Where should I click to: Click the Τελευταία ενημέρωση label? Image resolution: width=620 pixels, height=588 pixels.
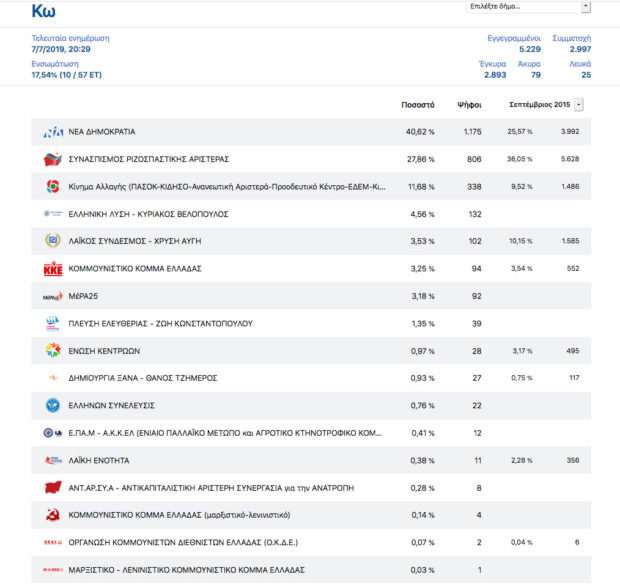70,38
